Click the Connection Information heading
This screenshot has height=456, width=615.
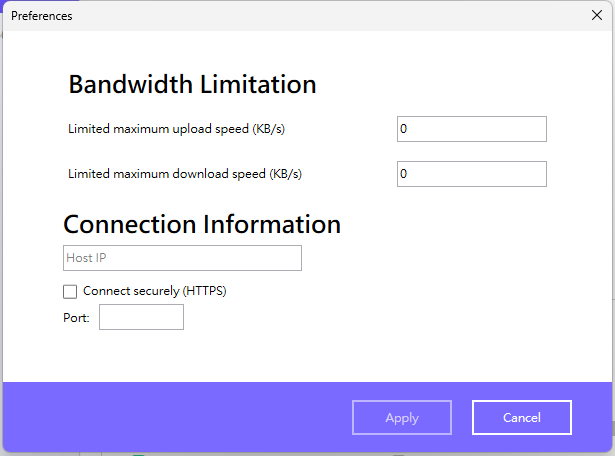(x=202, y=224)
